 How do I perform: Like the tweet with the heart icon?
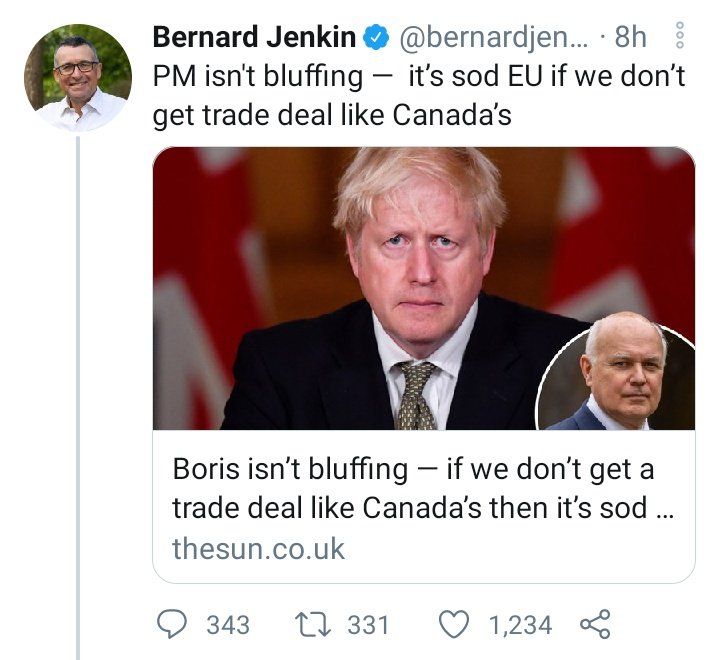click(x=454, y=625)
